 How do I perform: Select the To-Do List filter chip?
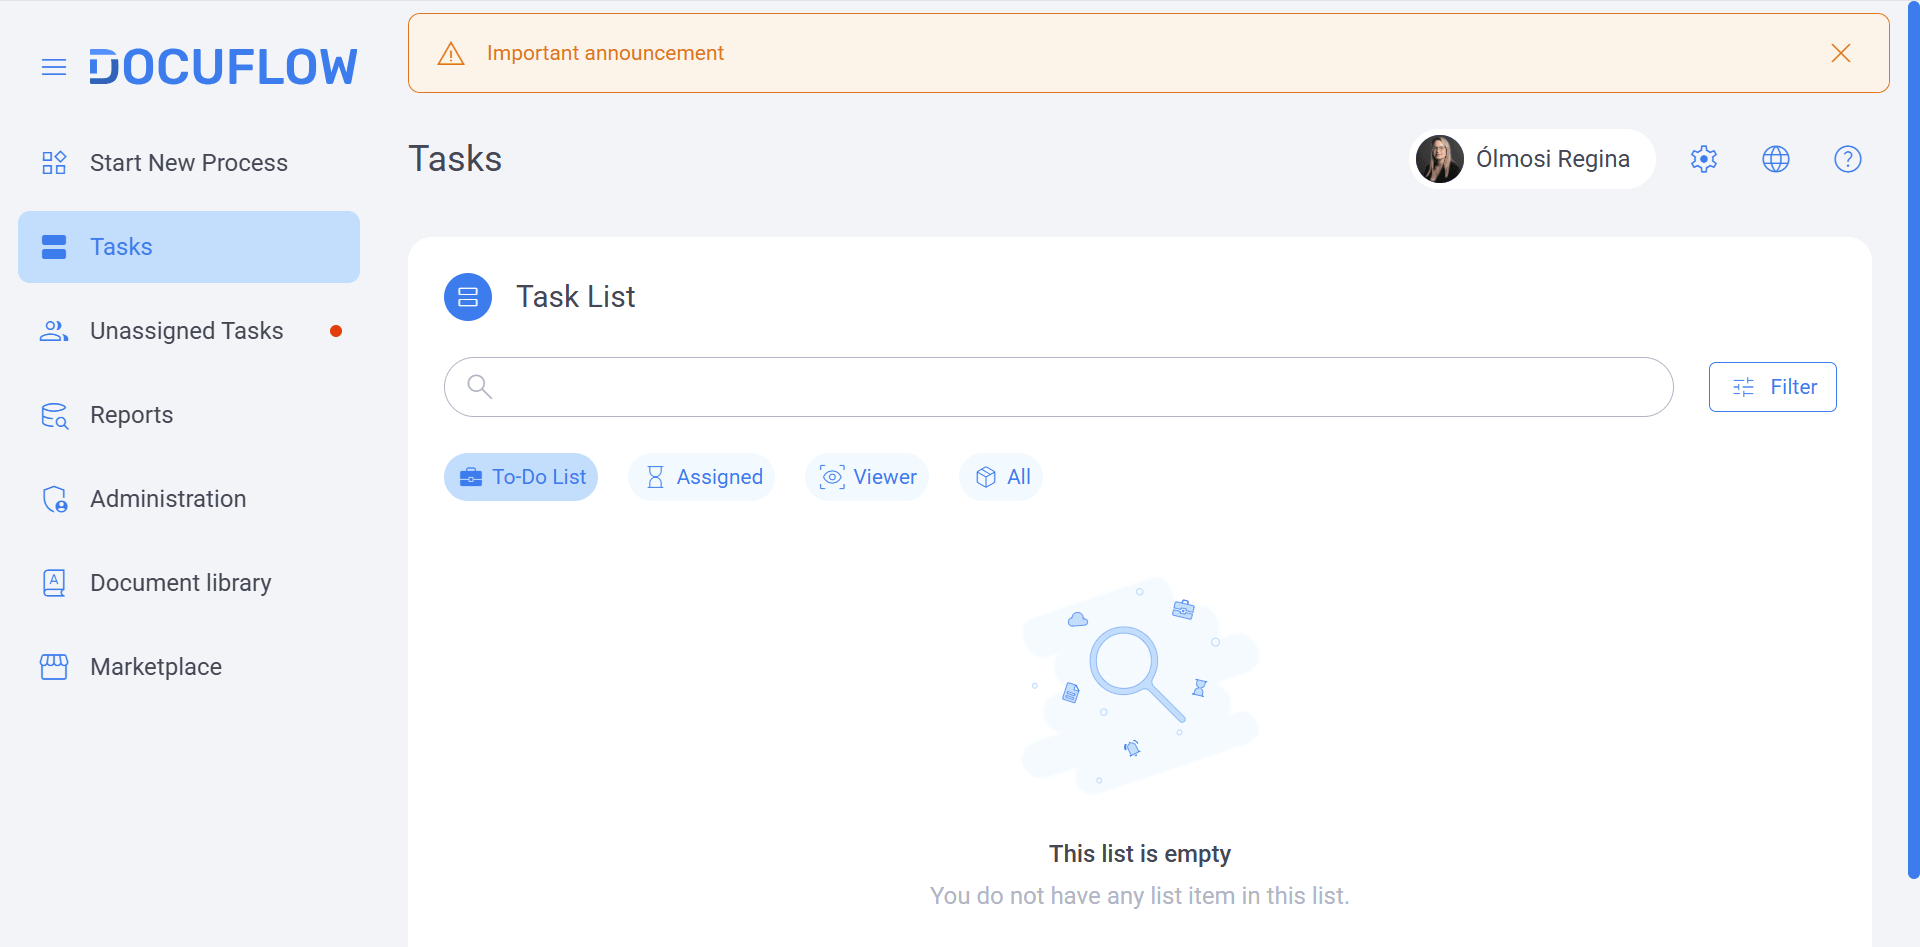[x=521, y=477]
